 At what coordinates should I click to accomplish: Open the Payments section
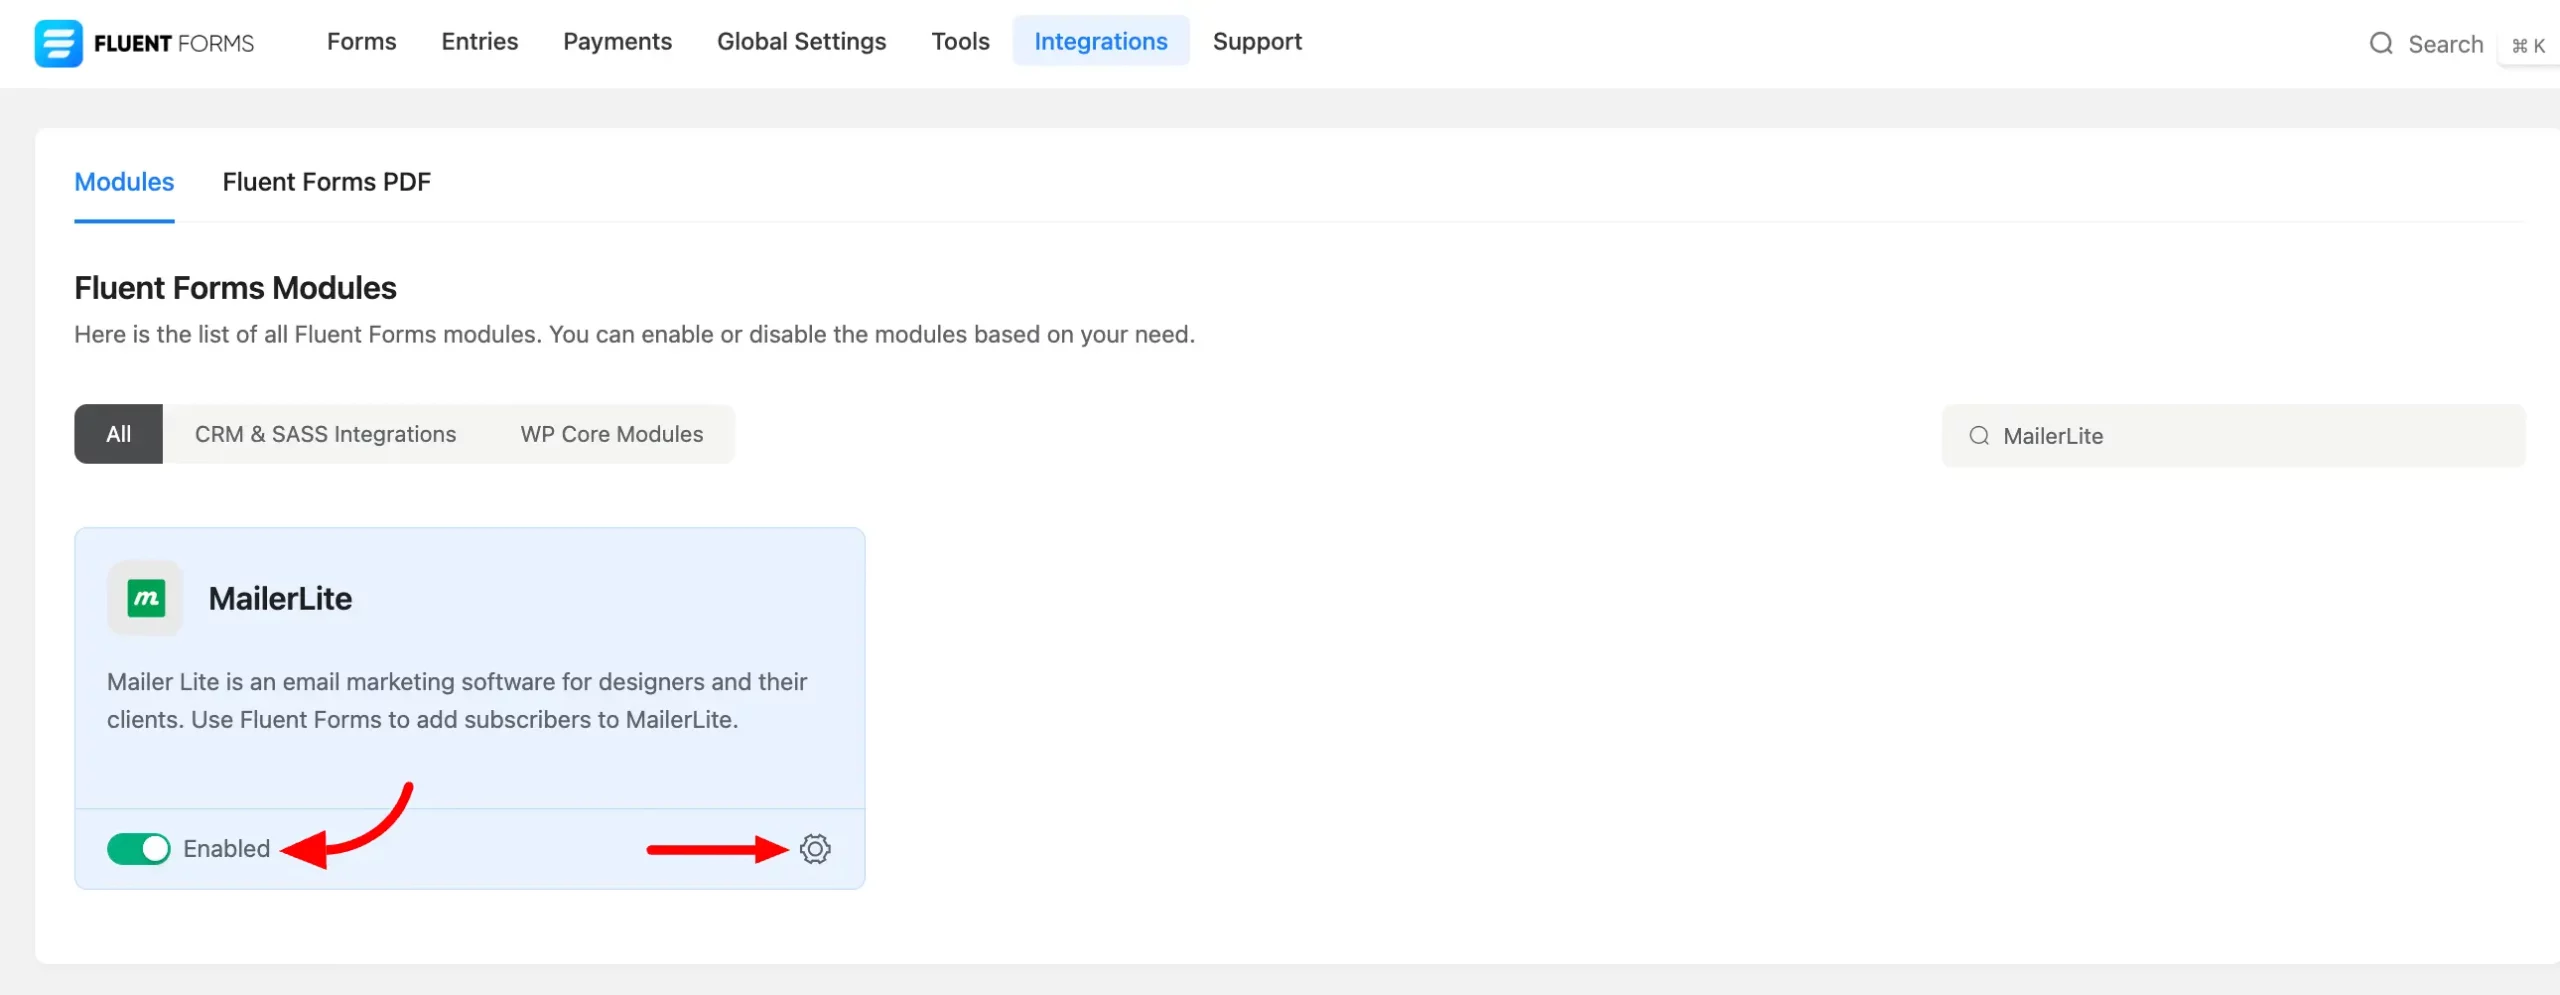617,42
